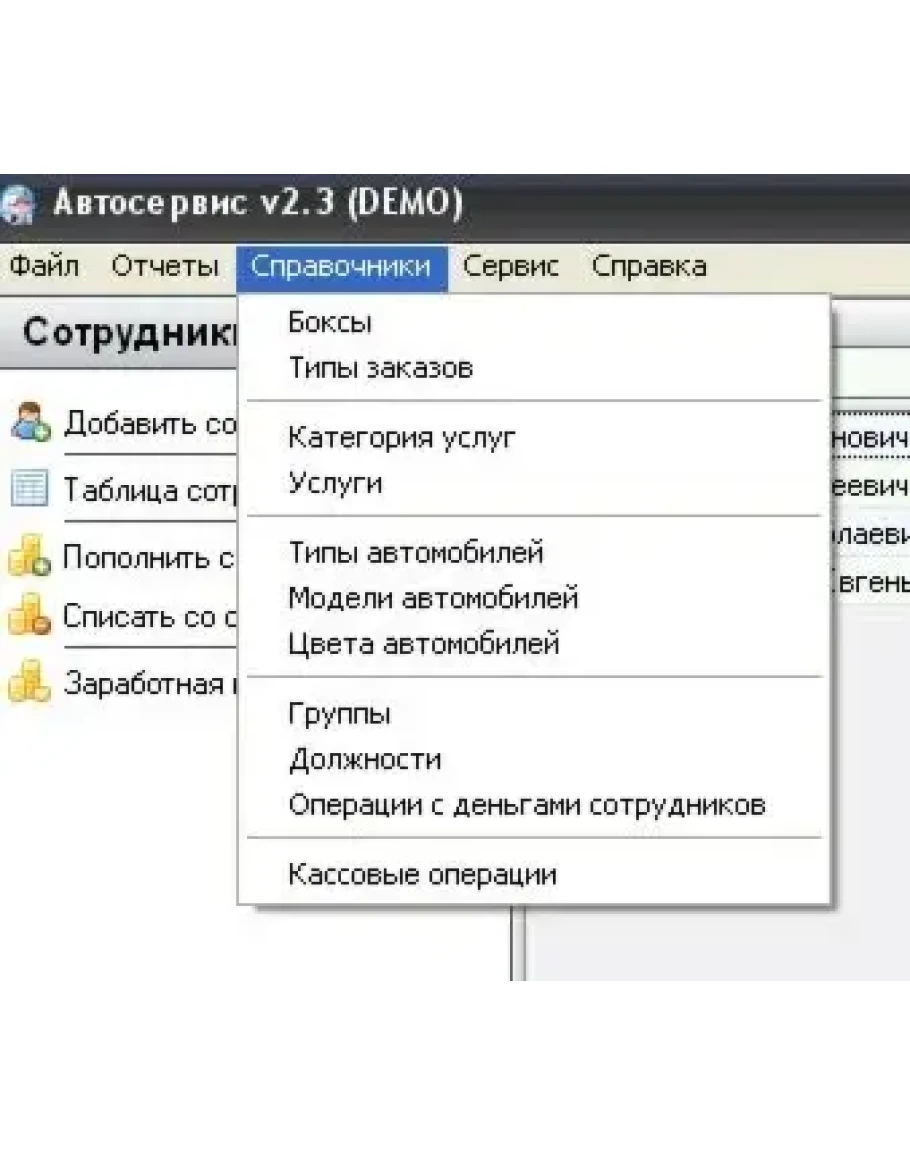Collapse the Справочники menu
The height and width of the screenshot is (1155, 910).
point(341,267)
